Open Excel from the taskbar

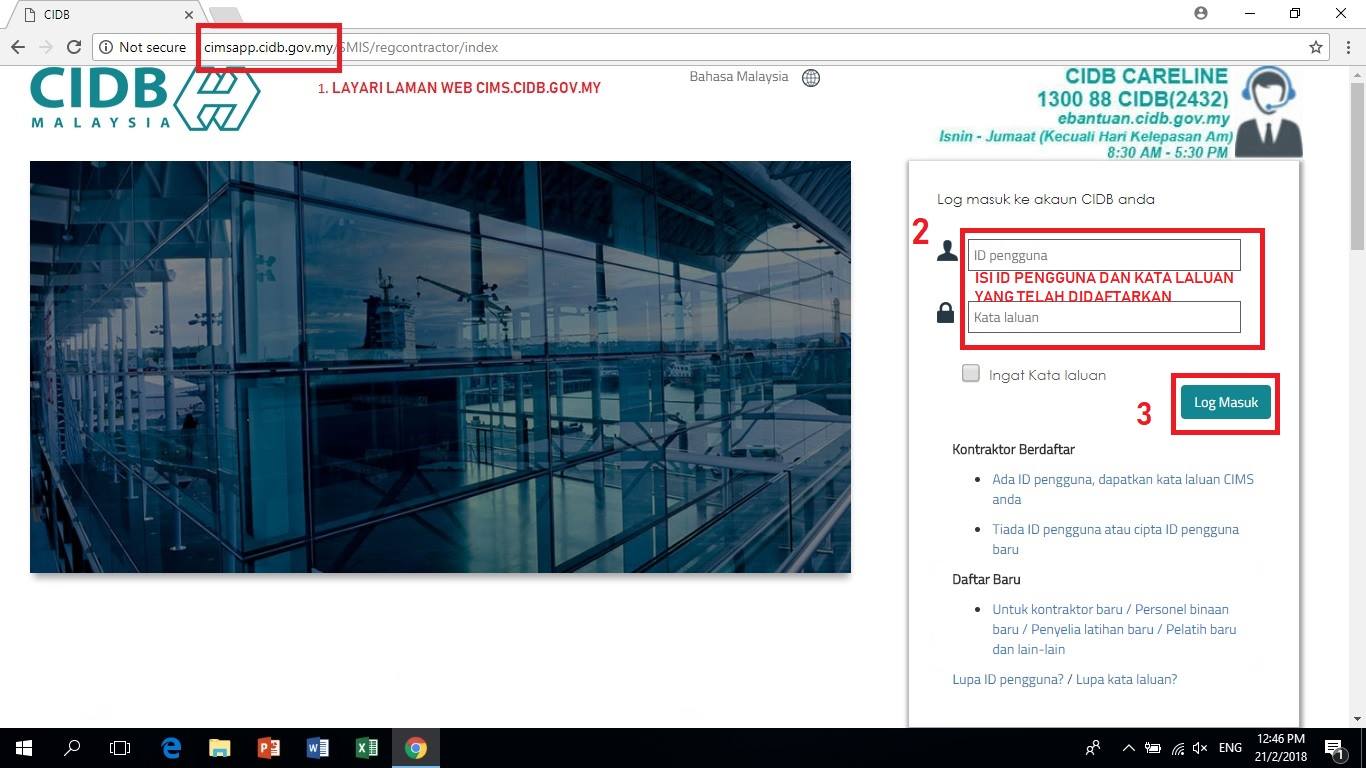click(x=366, y=748)
